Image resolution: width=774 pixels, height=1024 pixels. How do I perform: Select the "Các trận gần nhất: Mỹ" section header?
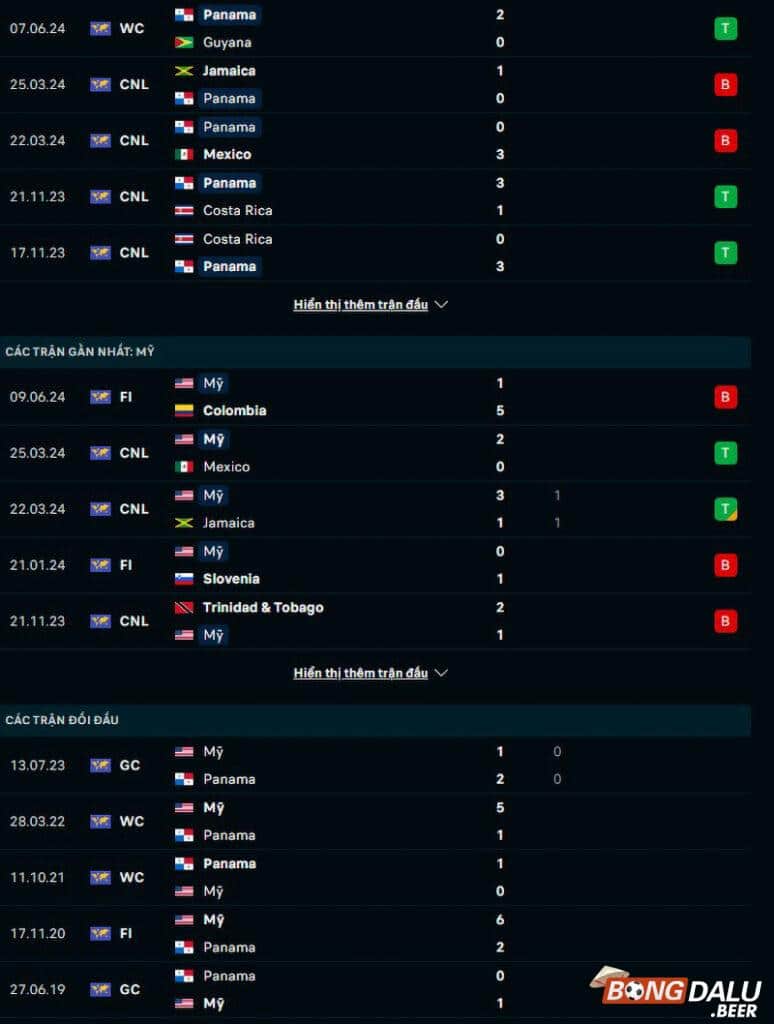point(80,352)
